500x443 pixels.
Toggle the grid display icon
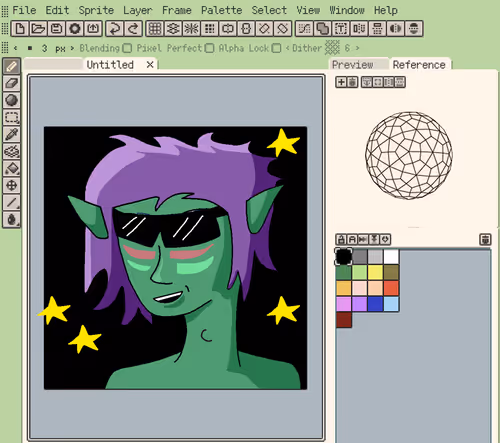[155, 28]
